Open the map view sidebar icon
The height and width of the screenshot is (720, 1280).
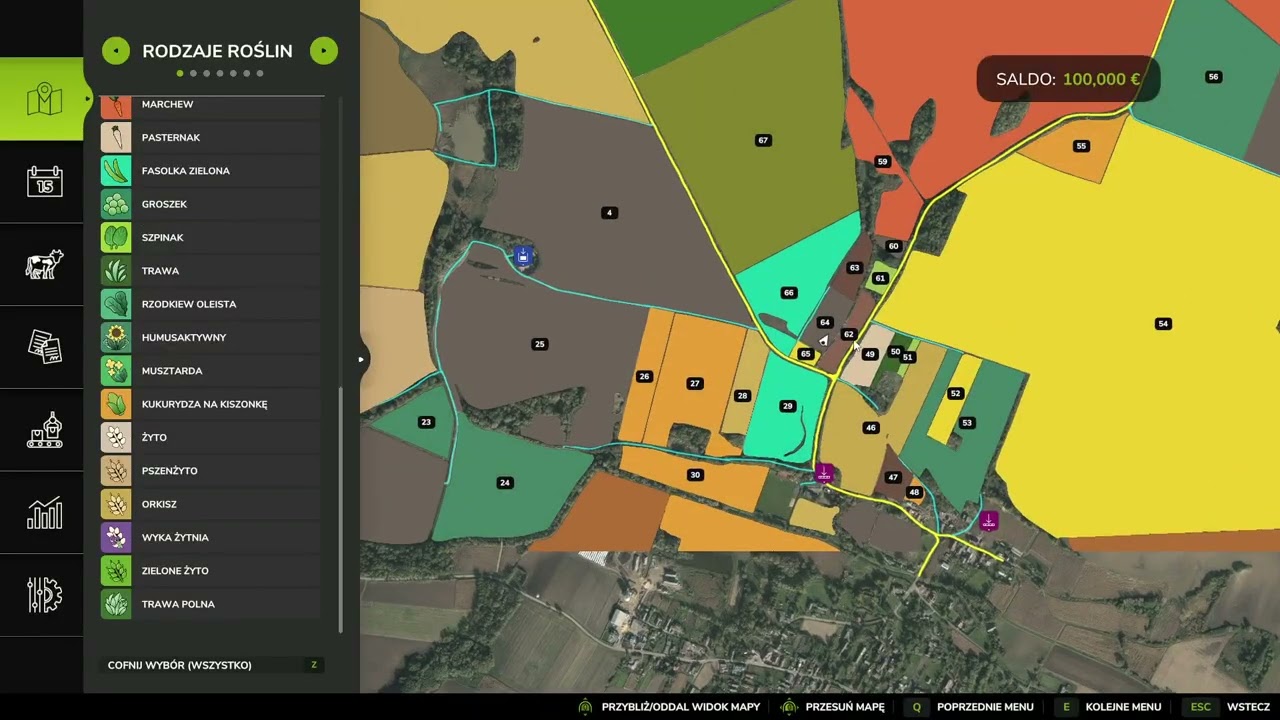point(44,99)
